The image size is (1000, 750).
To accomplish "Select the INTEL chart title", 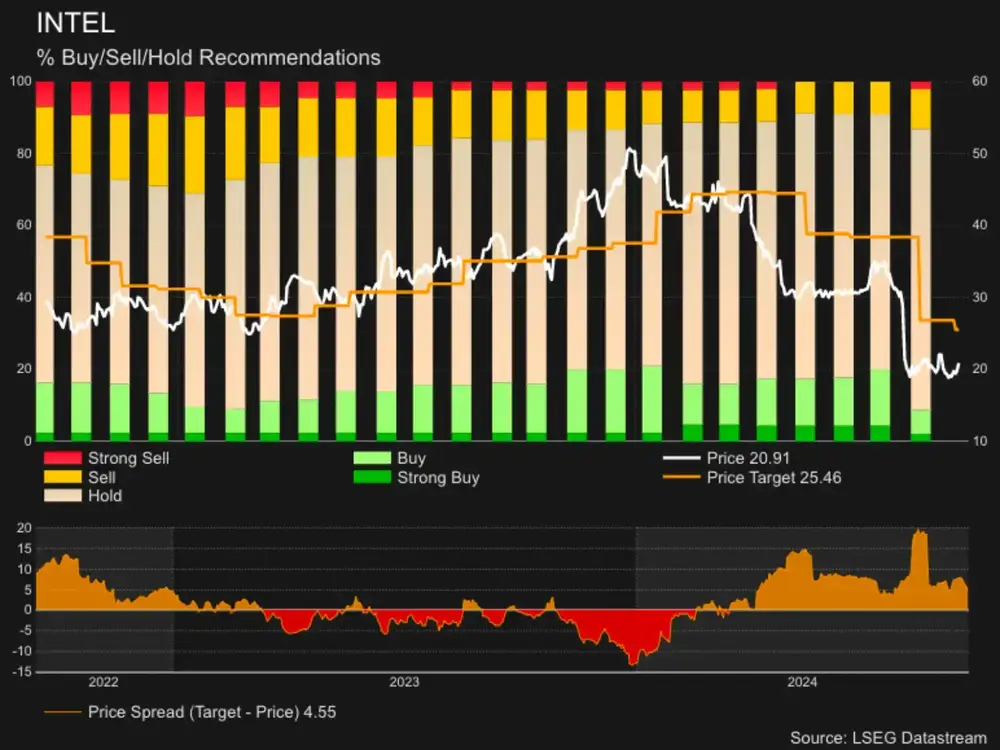I will click(76, 24).
